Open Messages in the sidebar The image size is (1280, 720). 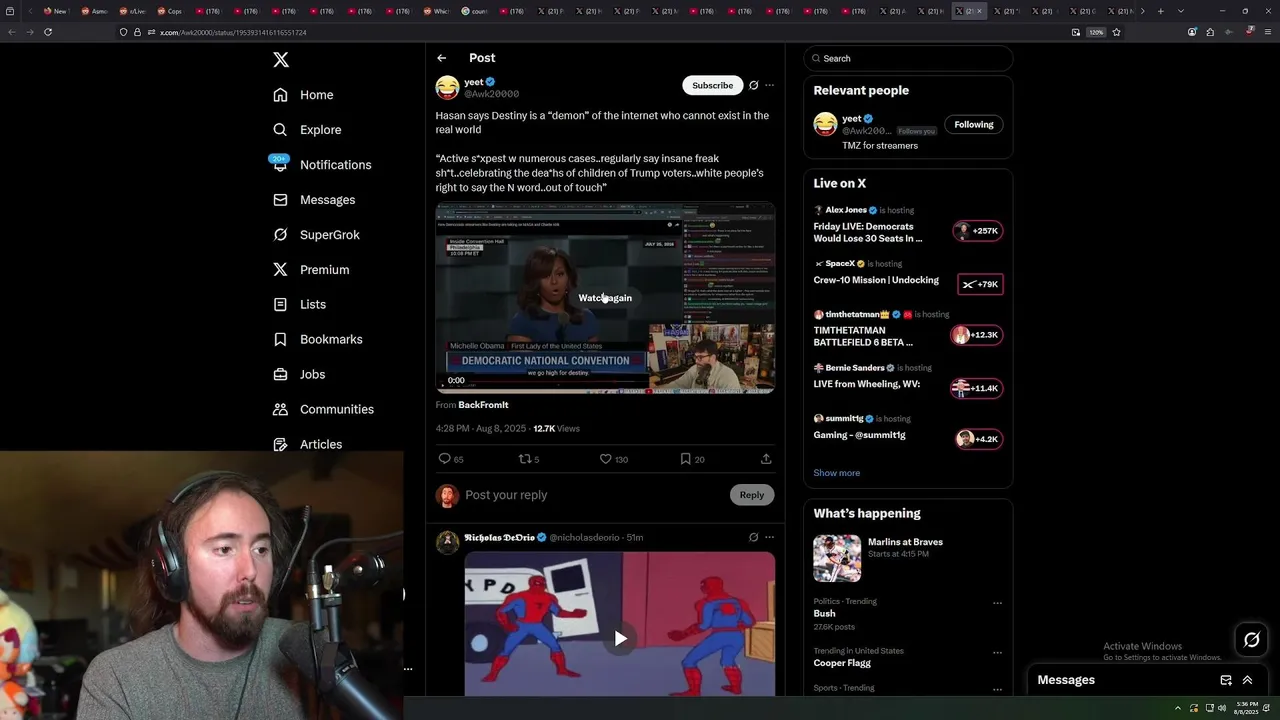tap(313, 200)
